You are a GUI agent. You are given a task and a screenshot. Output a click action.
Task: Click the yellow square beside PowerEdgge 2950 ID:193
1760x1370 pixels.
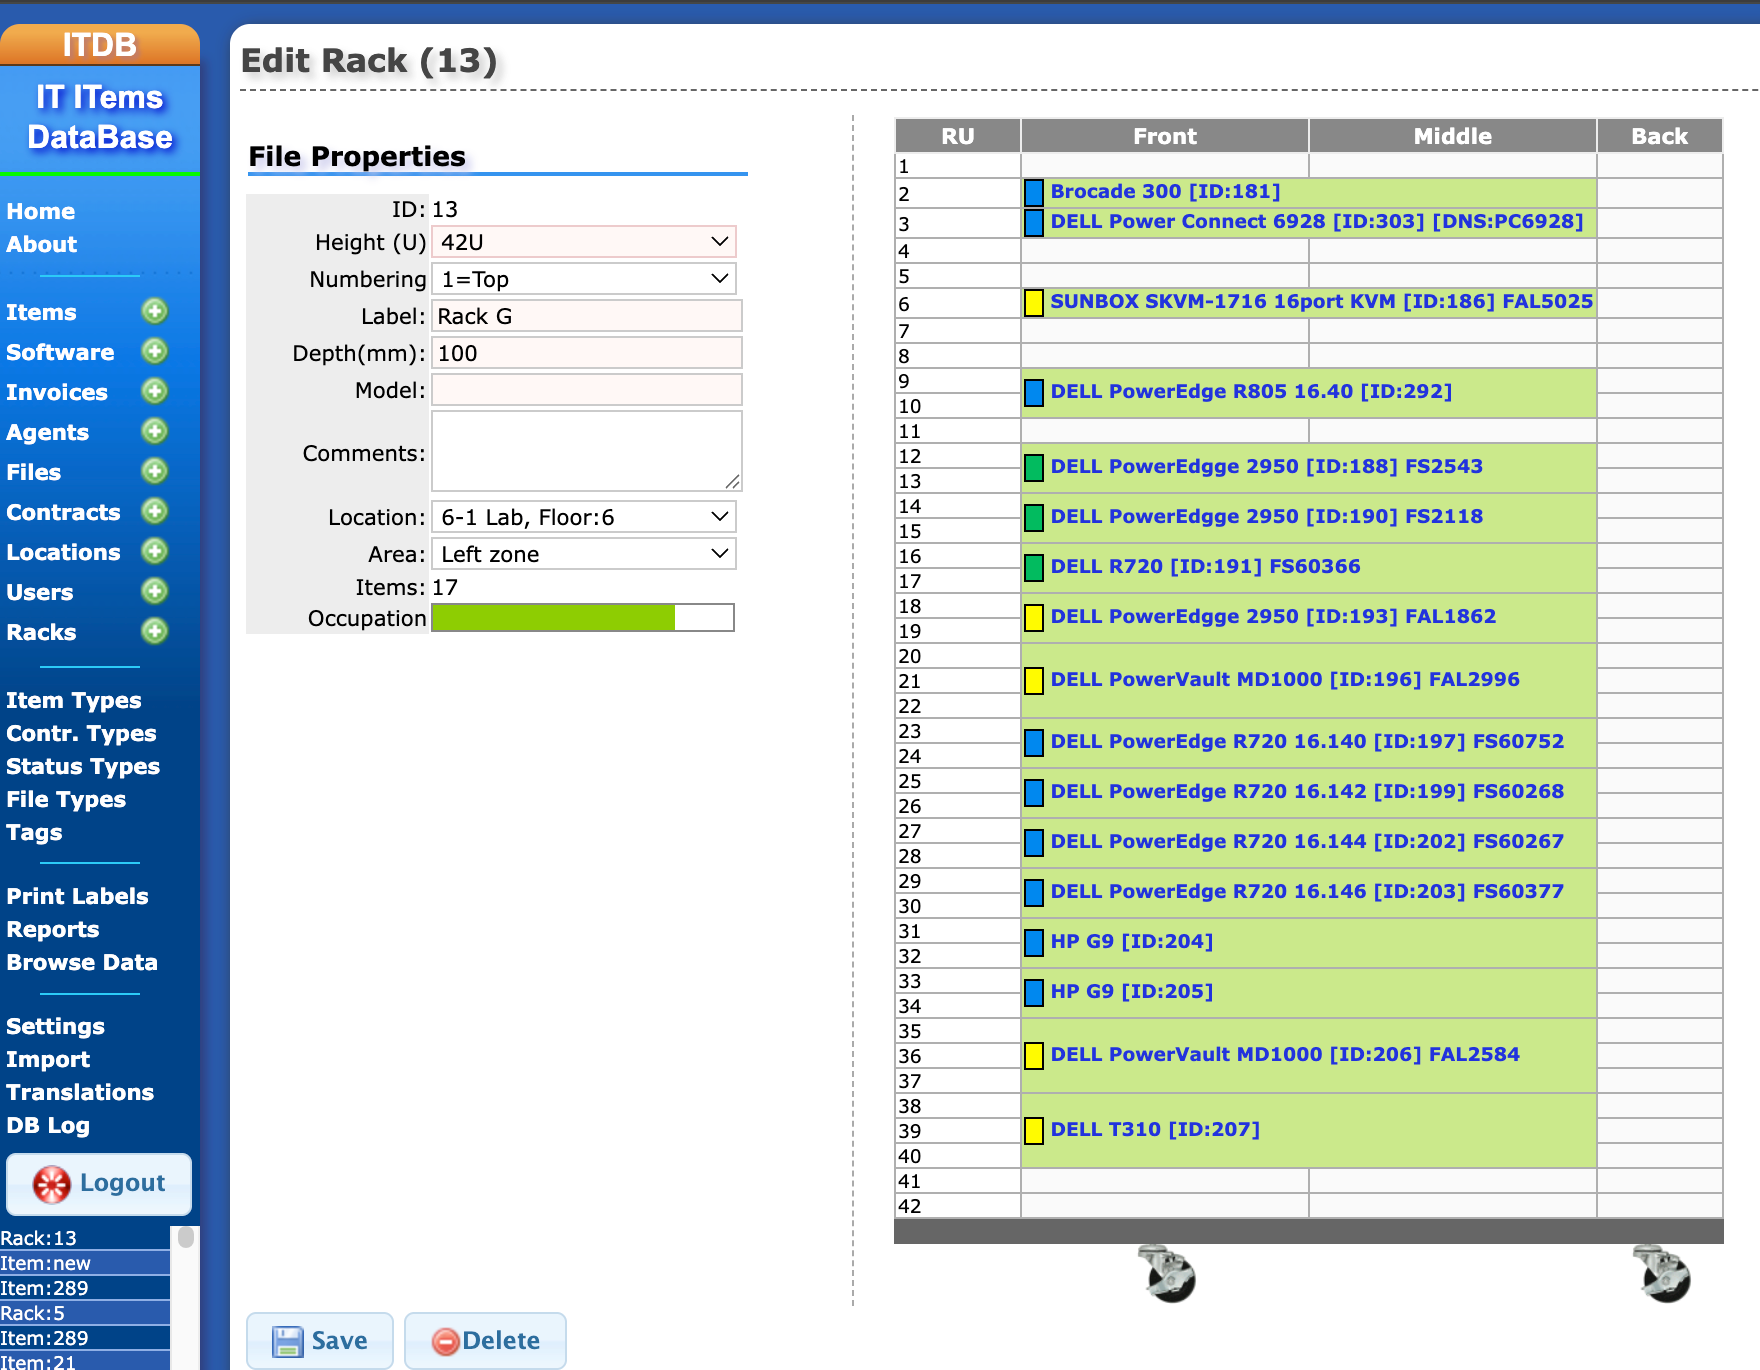coord(1034,617)
